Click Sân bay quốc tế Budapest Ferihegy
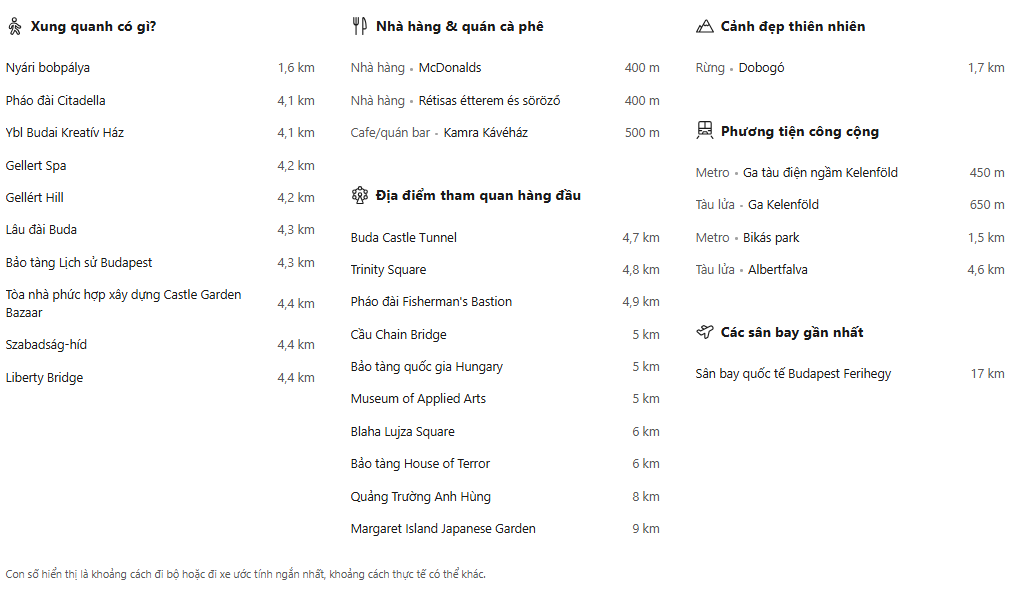Viewport: 1017px width, 602px height. [793, 374]
